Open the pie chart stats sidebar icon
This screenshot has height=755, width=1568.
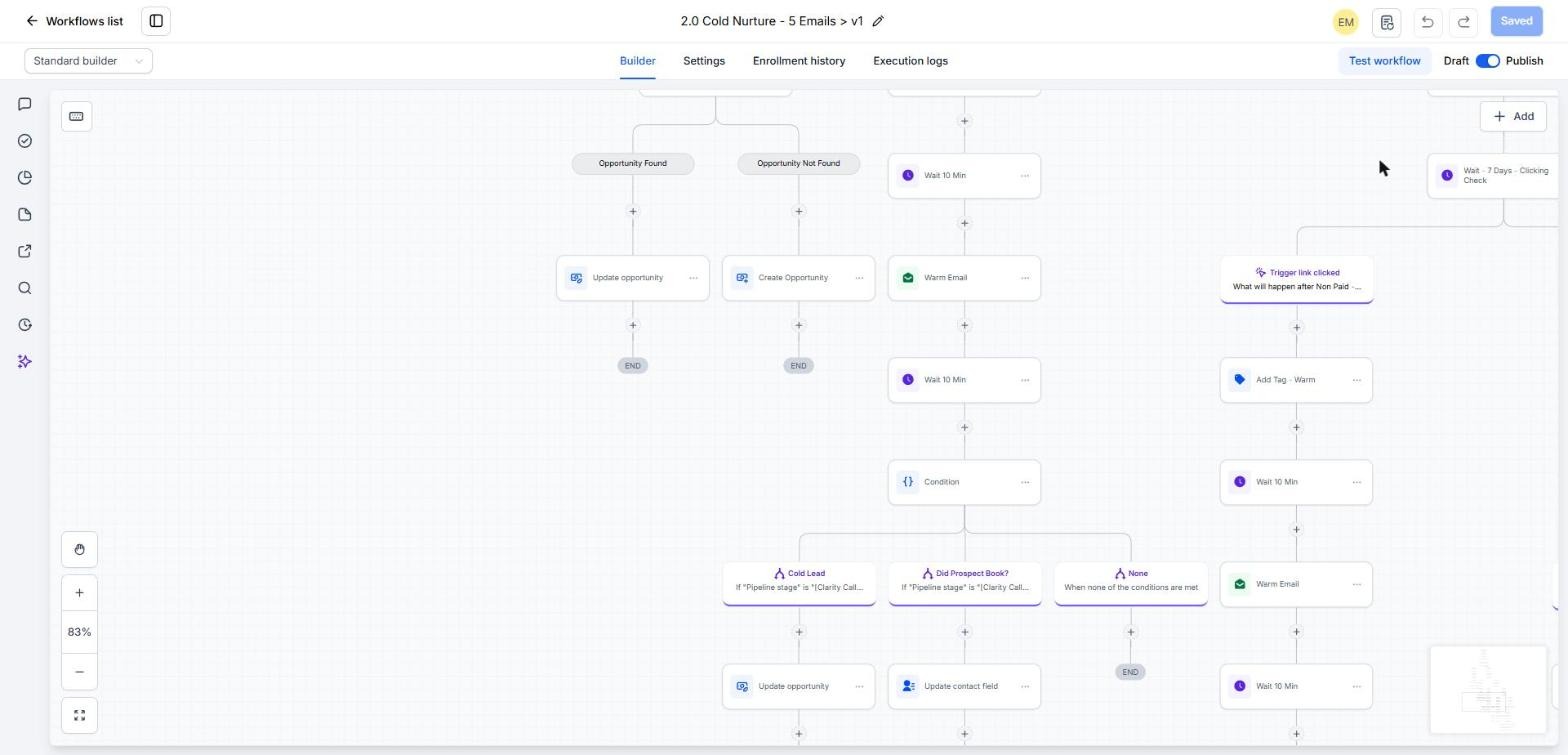(x=25, y=178)
